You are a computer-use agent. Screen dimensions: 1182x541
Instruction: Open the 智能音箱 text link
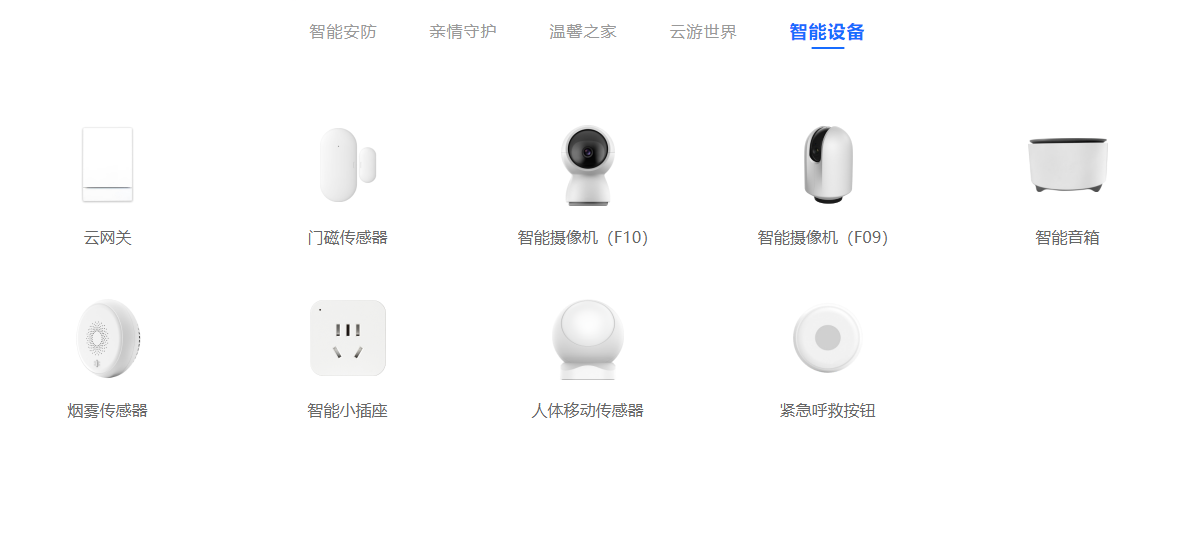1067,238
